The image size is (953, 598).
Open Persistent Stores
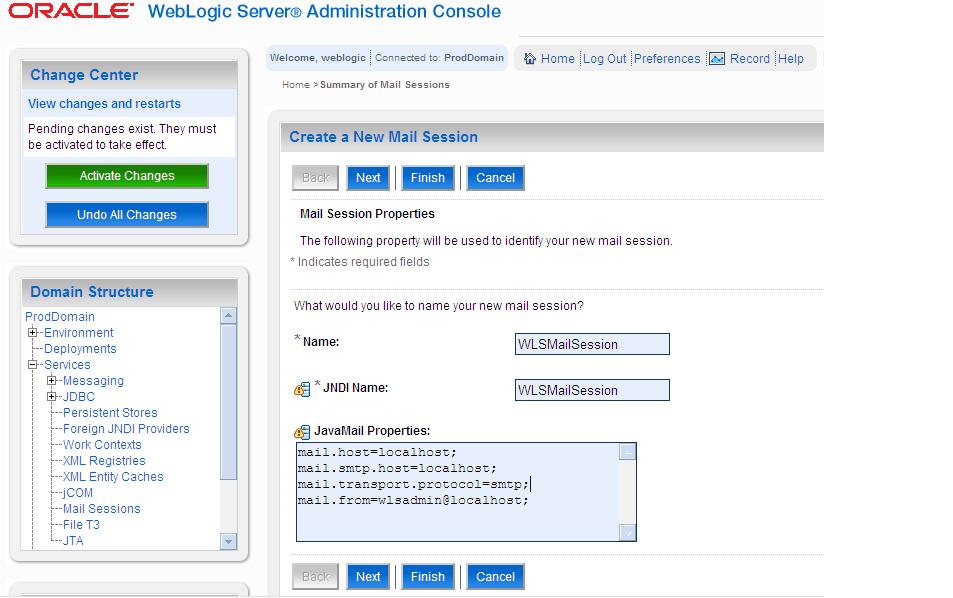(110, 413)
